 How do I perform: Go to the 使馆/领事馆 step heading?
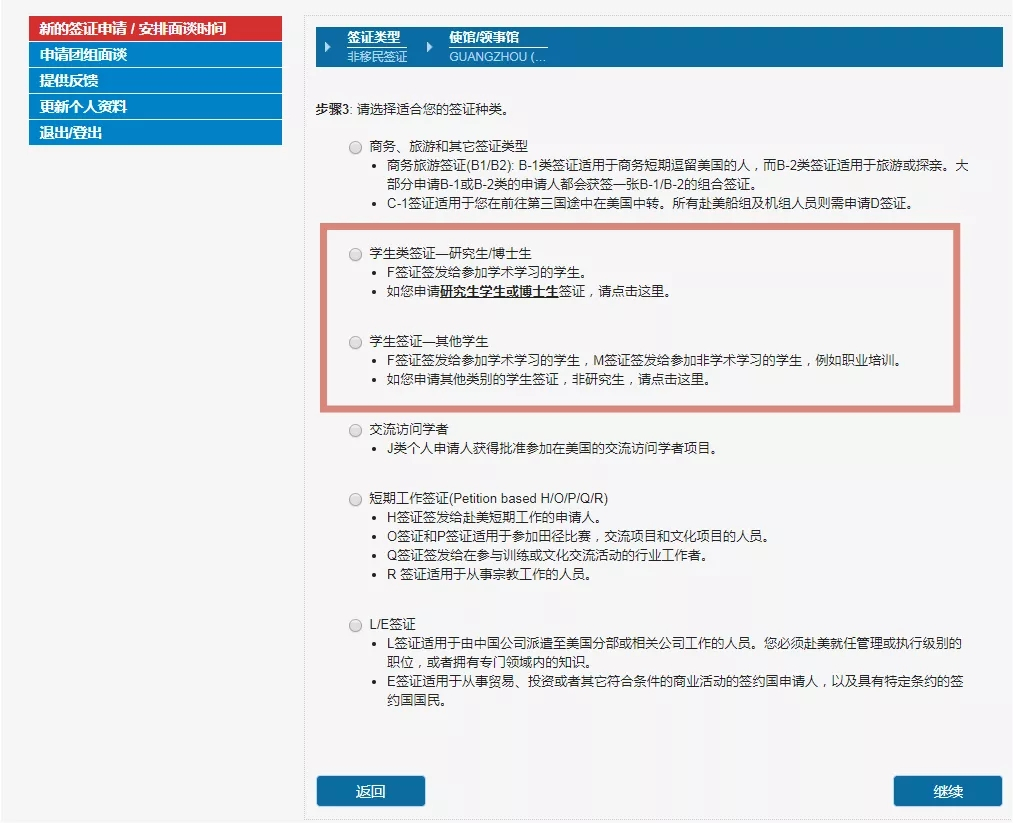[484, 38]
